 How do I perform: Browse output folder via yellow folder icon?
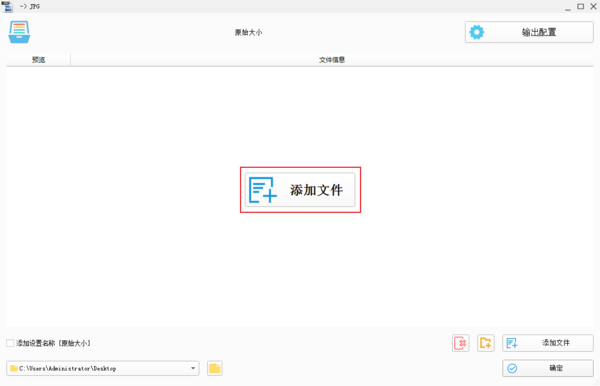215,368
